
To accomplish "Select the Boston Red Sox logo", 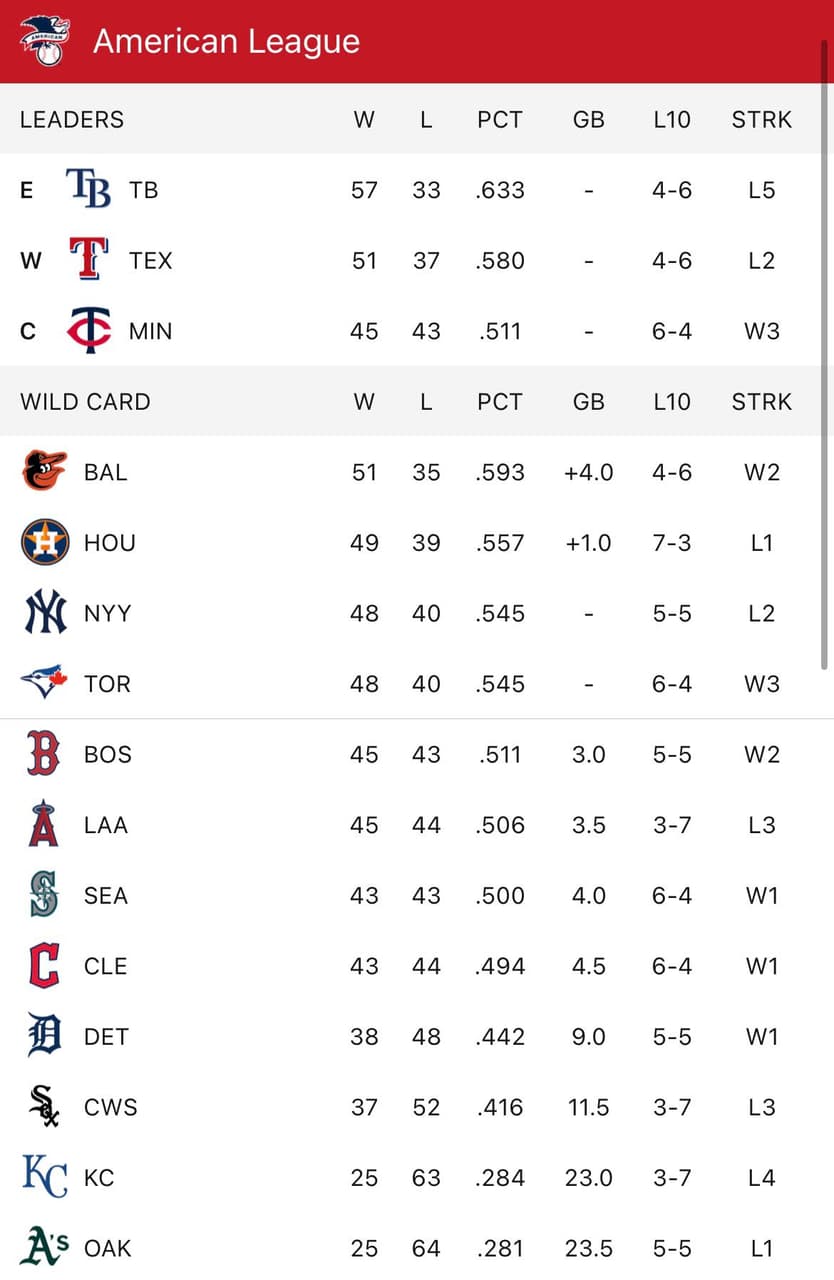I will tap(44, 754).
